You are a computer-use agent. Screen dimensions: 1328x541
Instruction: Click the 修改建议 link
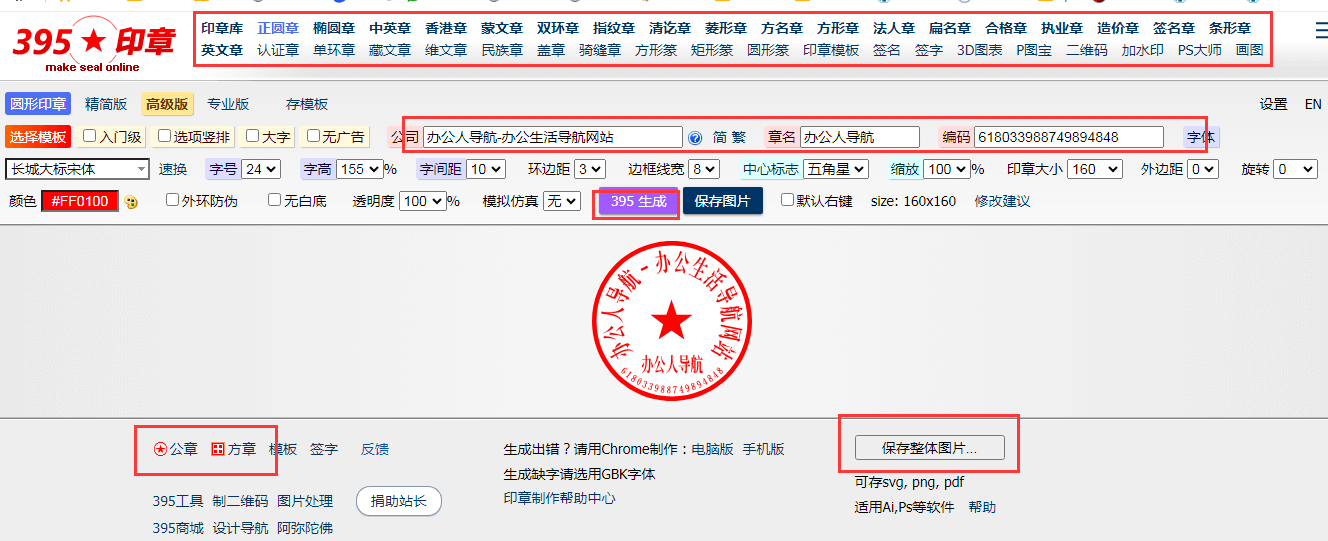(1002, 201)
